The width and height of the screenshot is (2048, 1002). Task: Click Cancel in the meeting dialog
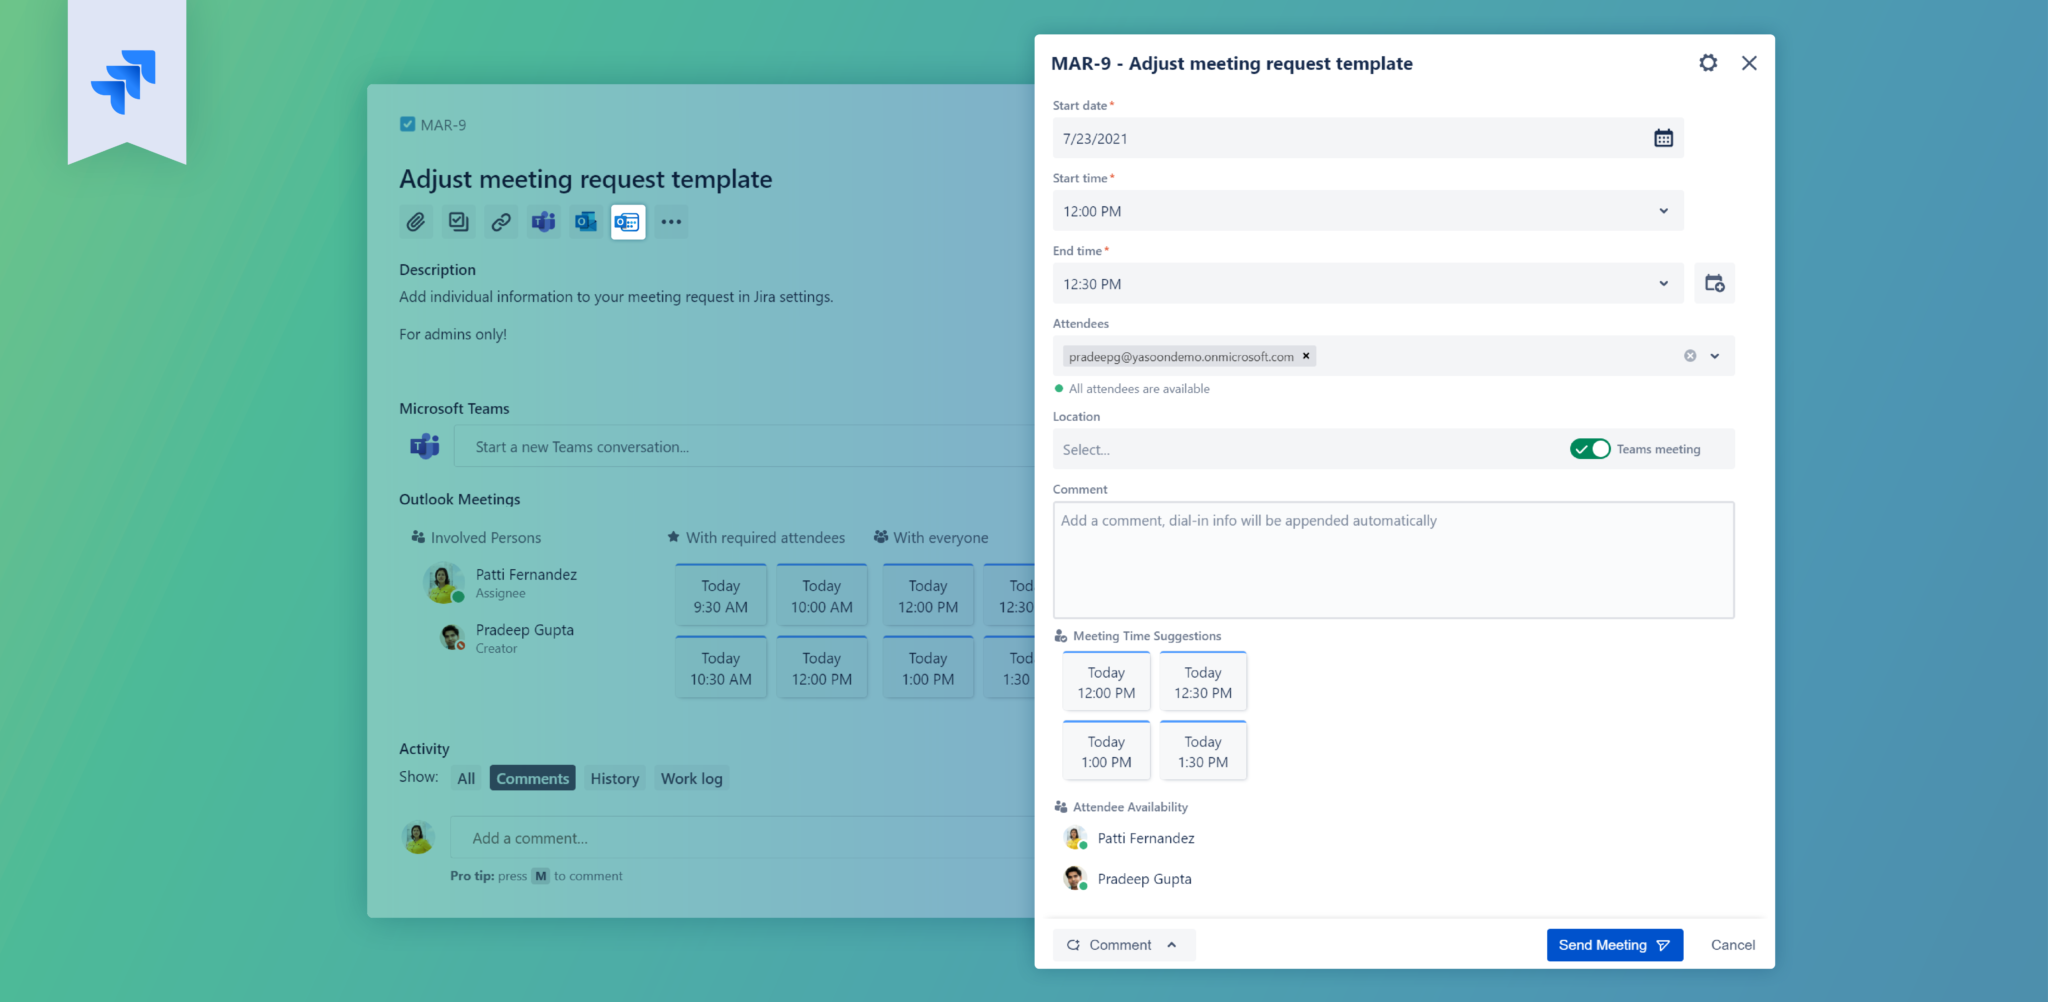coord(1732,944)
